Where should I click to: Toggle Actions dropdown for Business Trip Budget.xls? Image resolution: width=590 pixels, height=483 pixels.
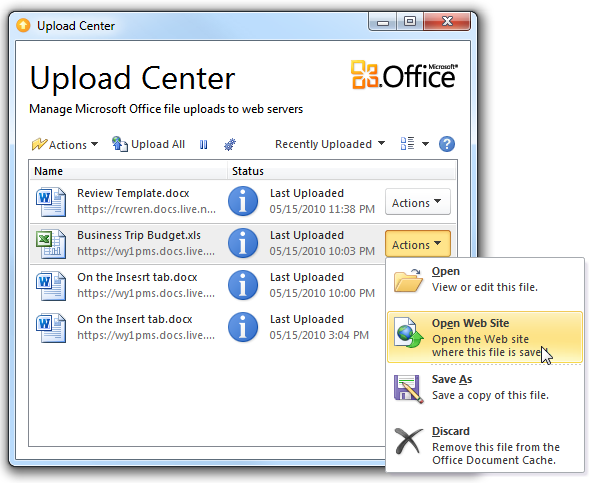pos(418,244)
